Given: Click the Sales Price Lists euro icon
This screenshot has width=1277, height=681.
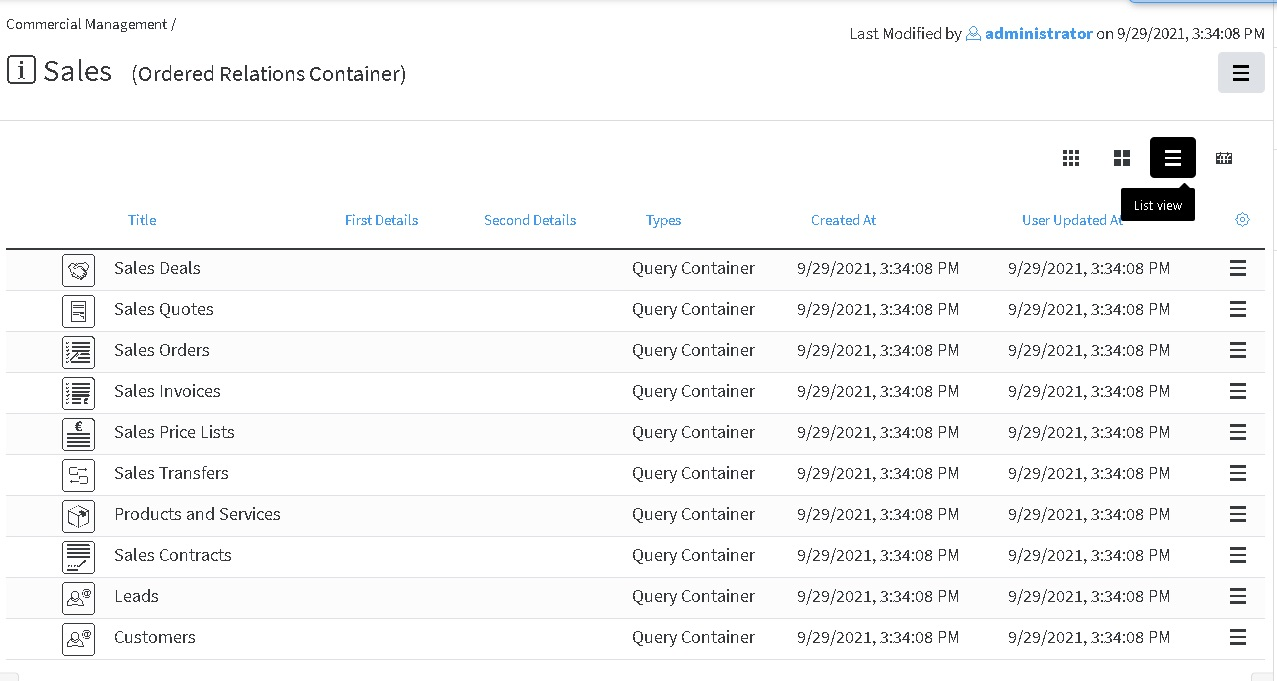Looking at the screenshot, I should pos(78,433).
